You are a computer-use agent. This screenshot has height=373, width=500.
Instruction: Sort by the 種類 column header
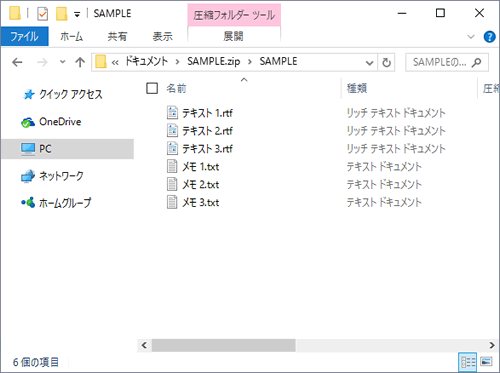pyautogui.click(x=357, y=88)
